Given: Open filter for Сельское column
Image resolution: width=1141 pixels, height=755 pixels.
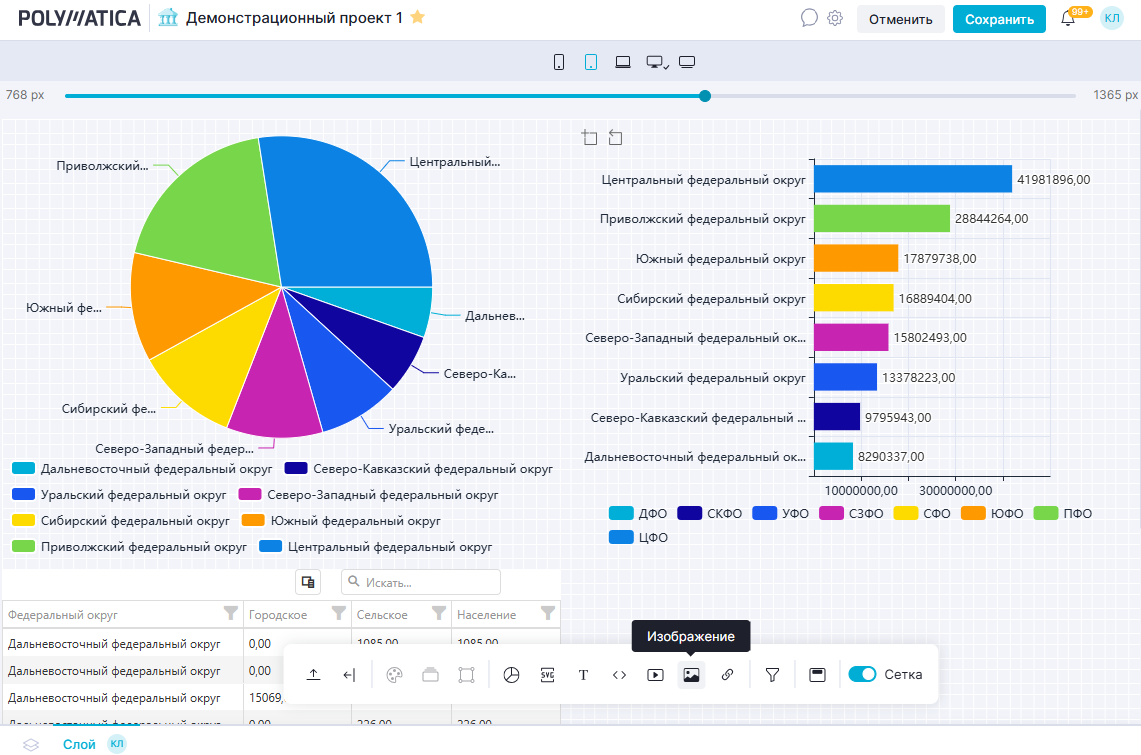Looking at the screenshot, I should click(438, 613).
